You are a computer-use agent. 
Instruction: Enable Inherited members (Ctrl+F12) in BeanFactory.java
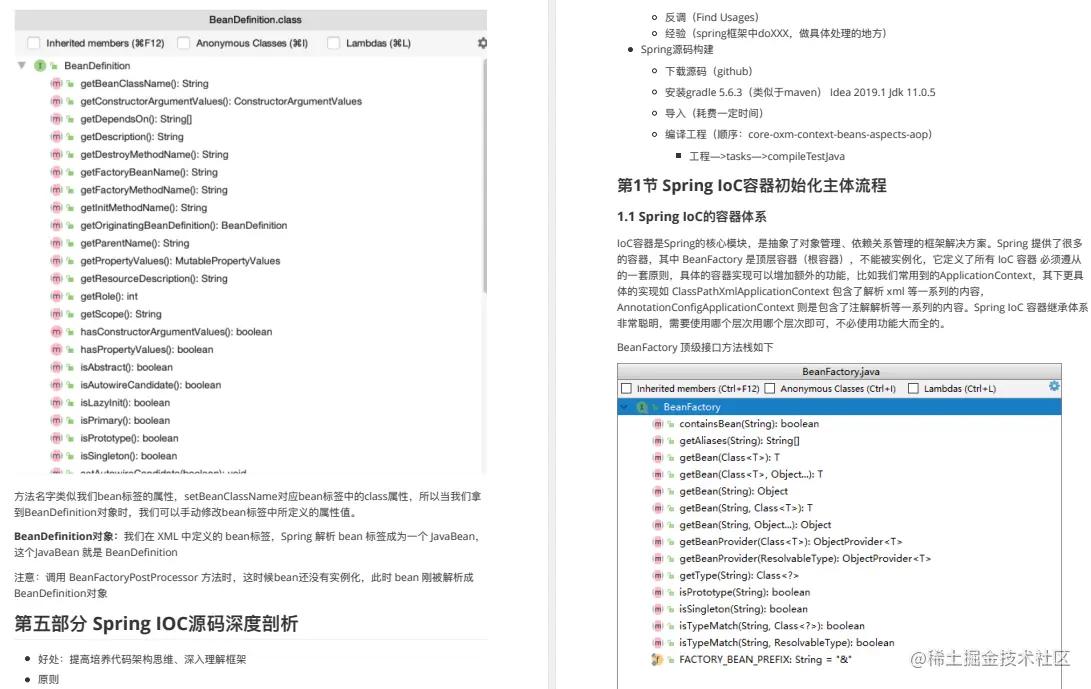[626, 388]
